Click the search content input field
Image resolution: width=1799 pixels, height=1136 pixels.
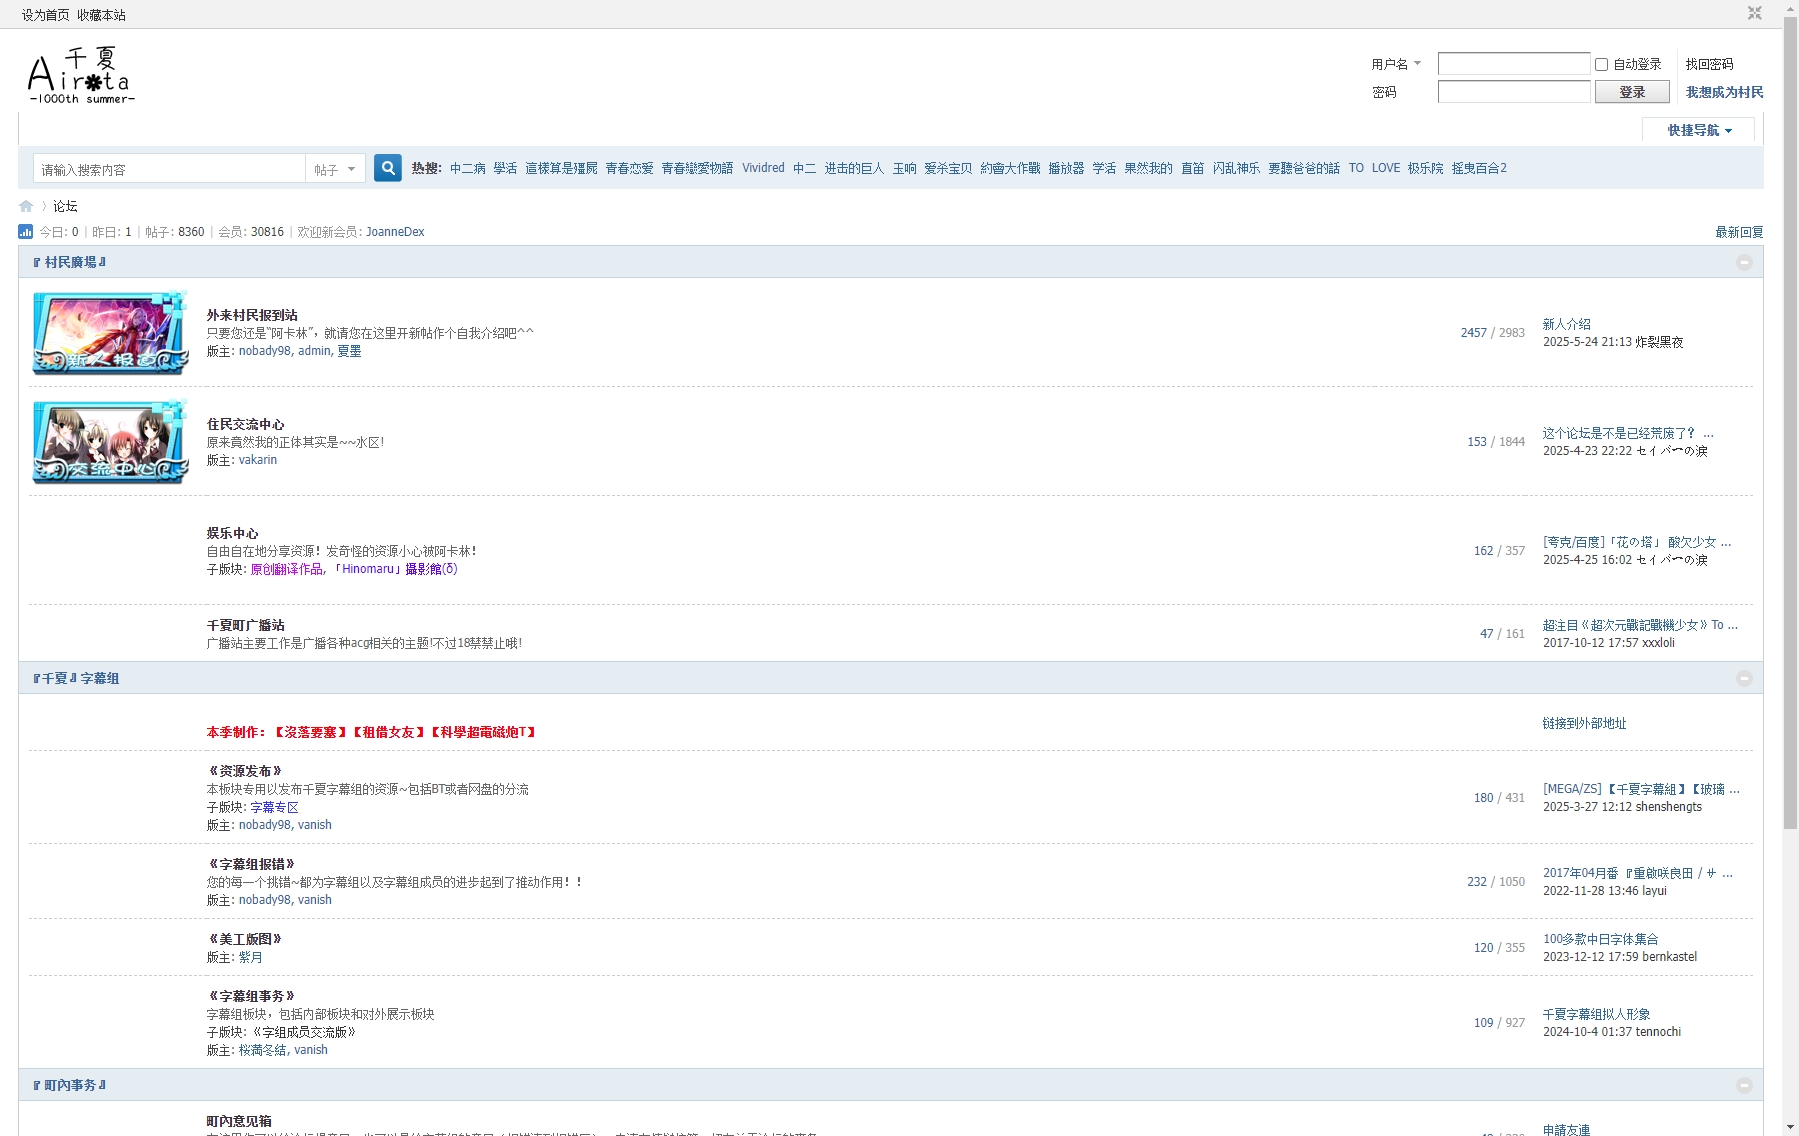click(x=170, y=169)
